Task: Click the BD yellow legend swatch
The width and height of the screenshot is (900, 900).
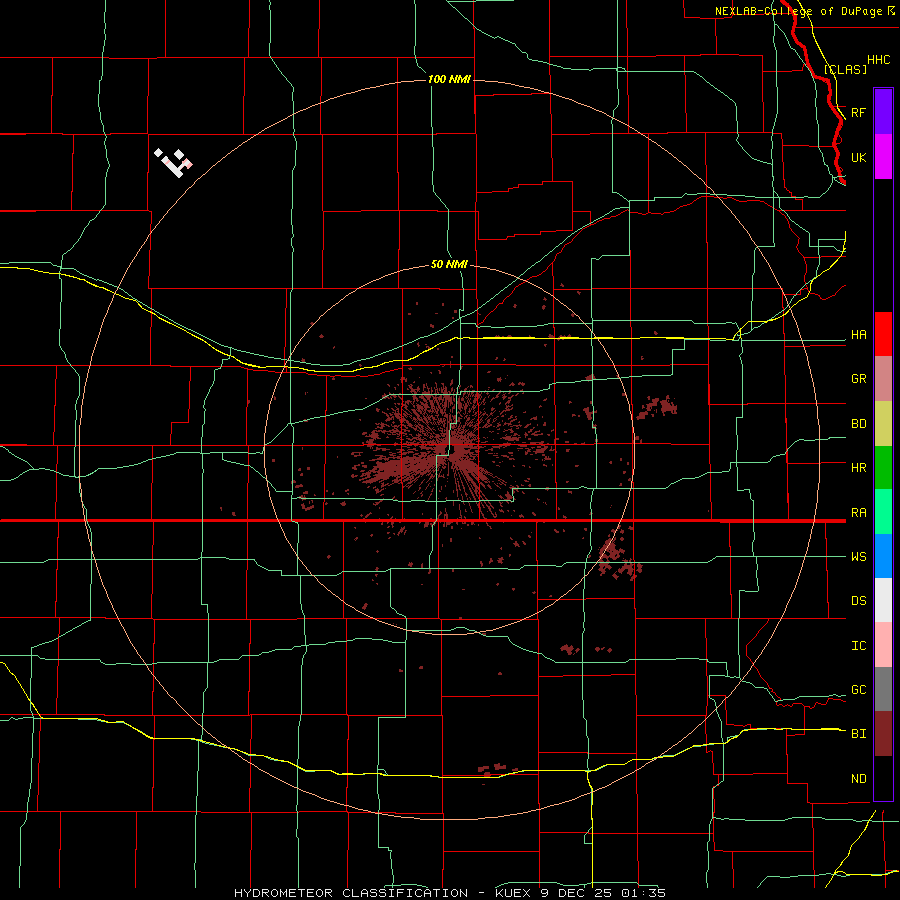Action: point(883,424)
